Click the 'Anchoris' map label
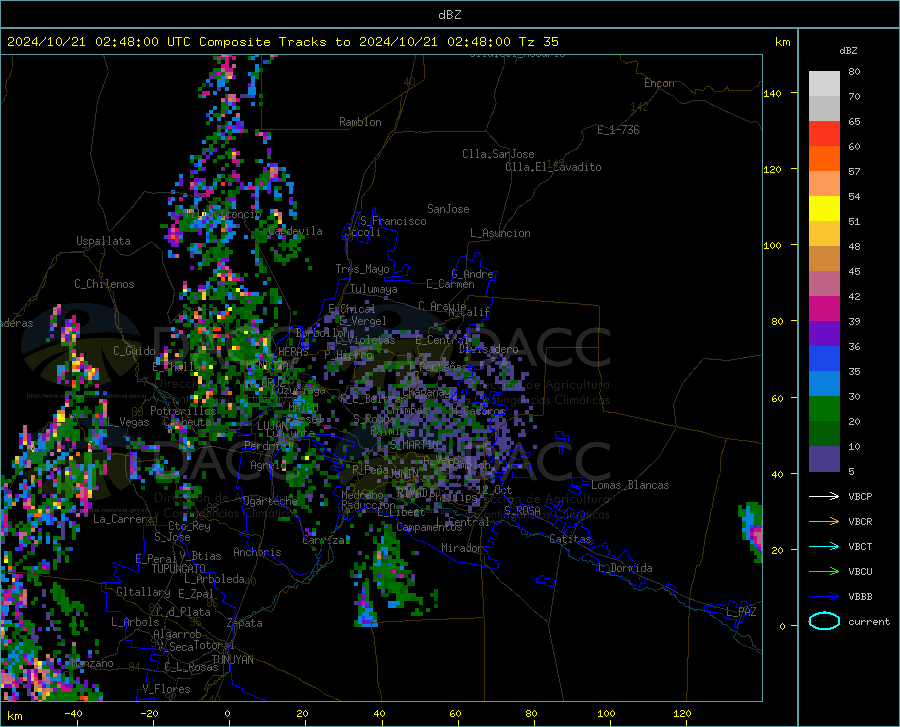 (x=257, y=552)
